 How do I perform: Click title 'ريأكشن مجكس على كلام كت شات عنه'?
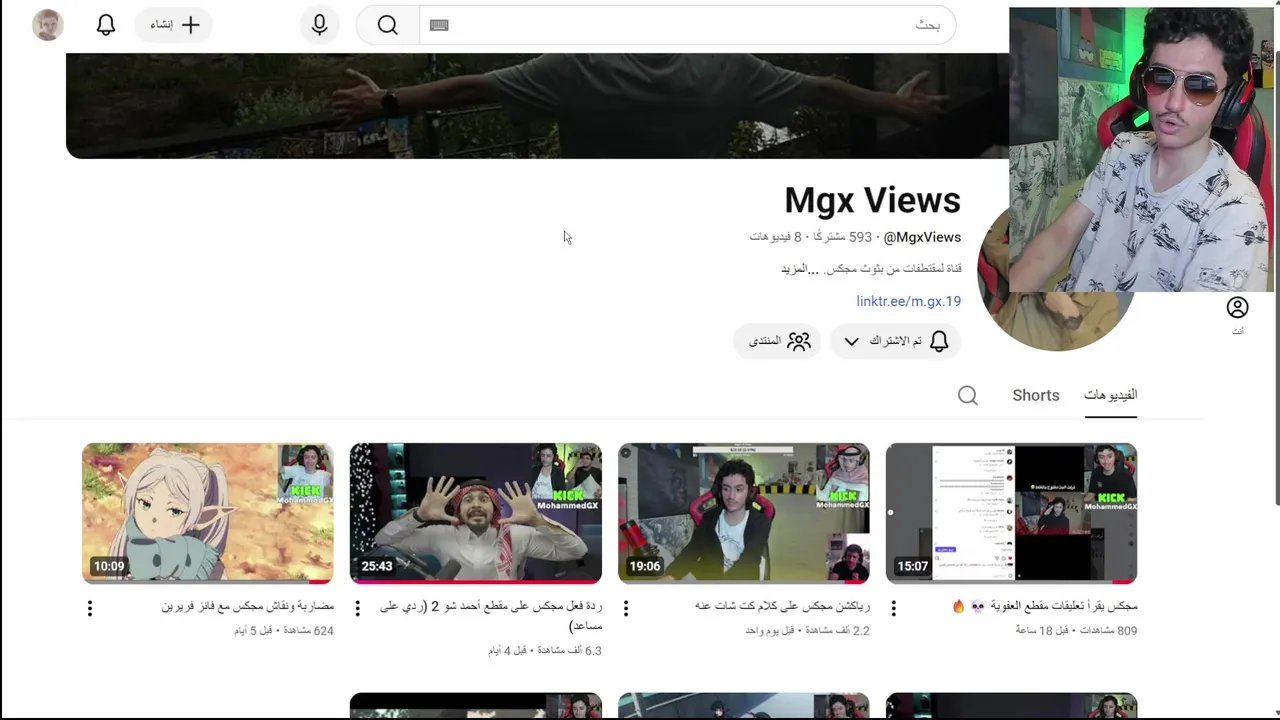(782, 606)
